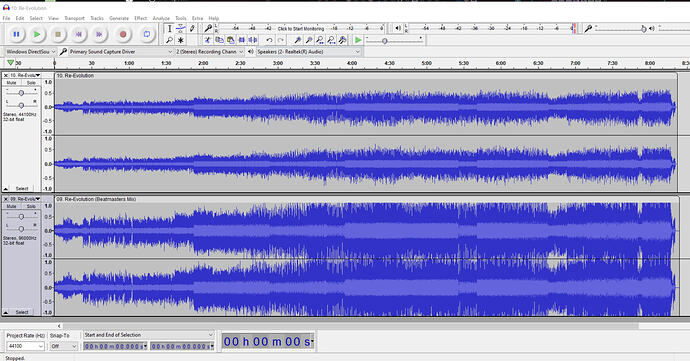
Task: Select the Draw (pencil) tool
Action: pos(192,29)
